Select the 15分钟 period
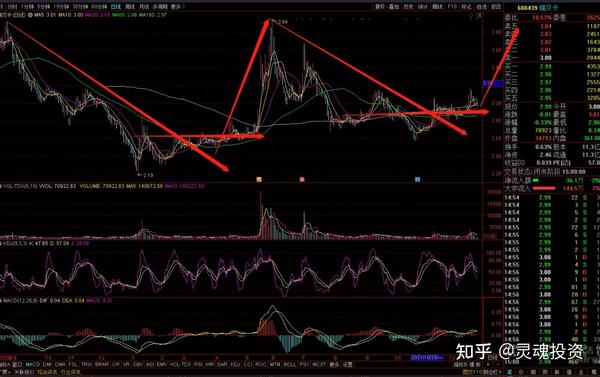The width and height of the screenshot is (600, 377). [x=61, y=7]
